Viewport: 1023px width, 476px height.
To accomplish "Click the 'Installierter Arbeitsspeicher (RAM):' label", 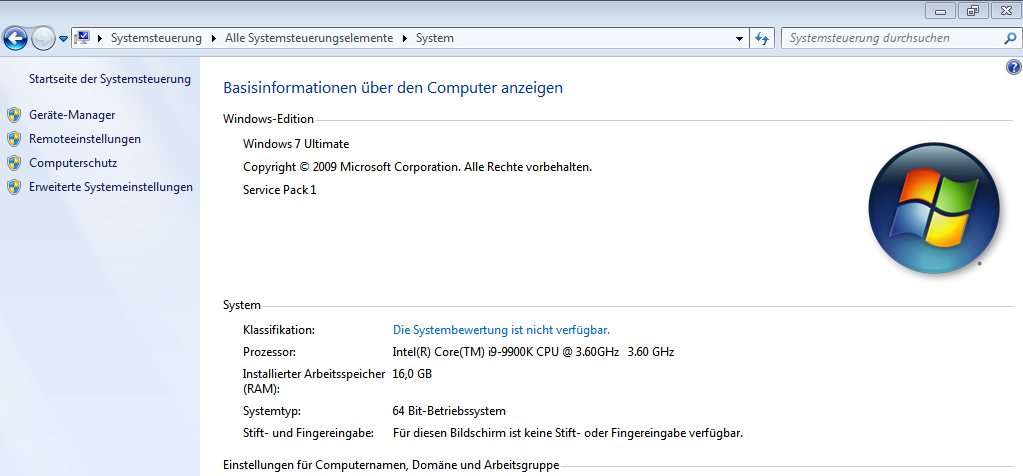I will coord(314,381).
